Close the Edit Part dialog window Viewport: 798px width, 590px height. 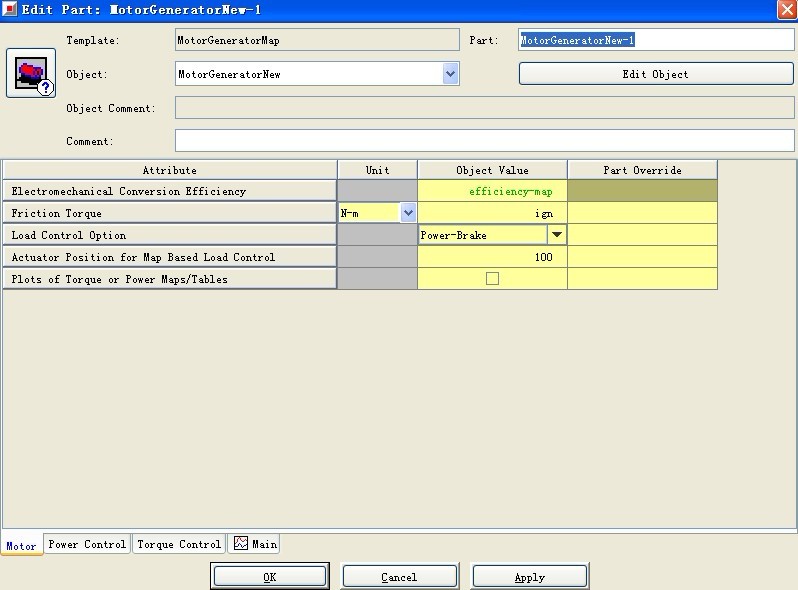(x=786, y=9)
